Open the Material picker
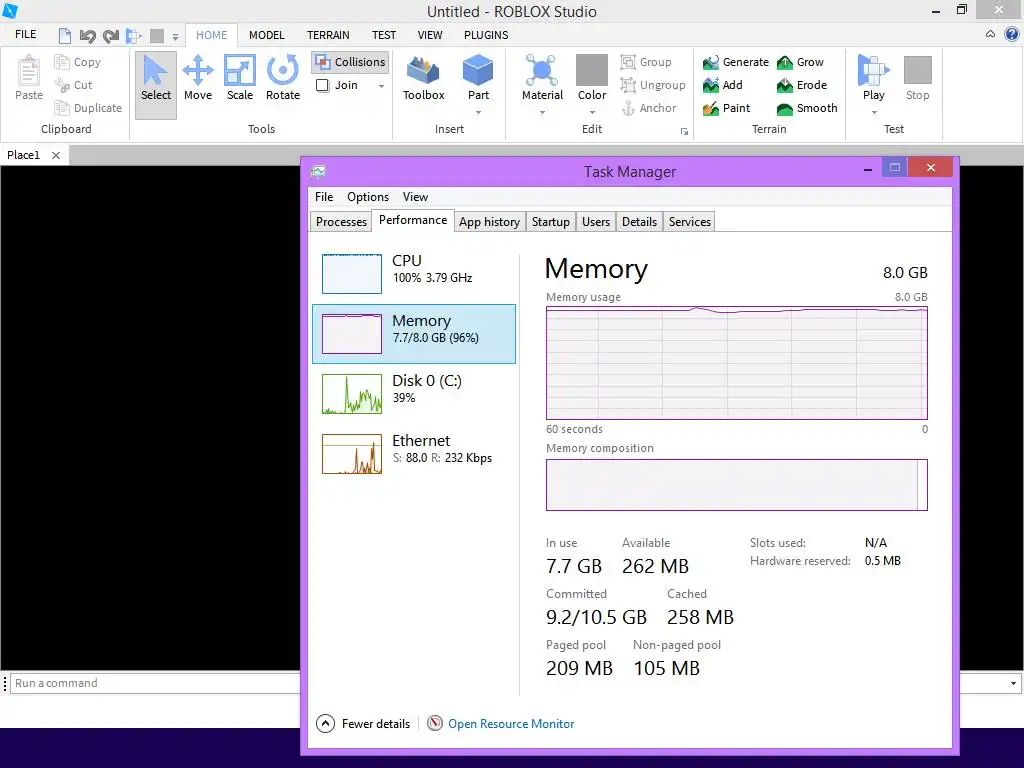The height and width of the screenshot is (768, 1024). tap(542, 77)
